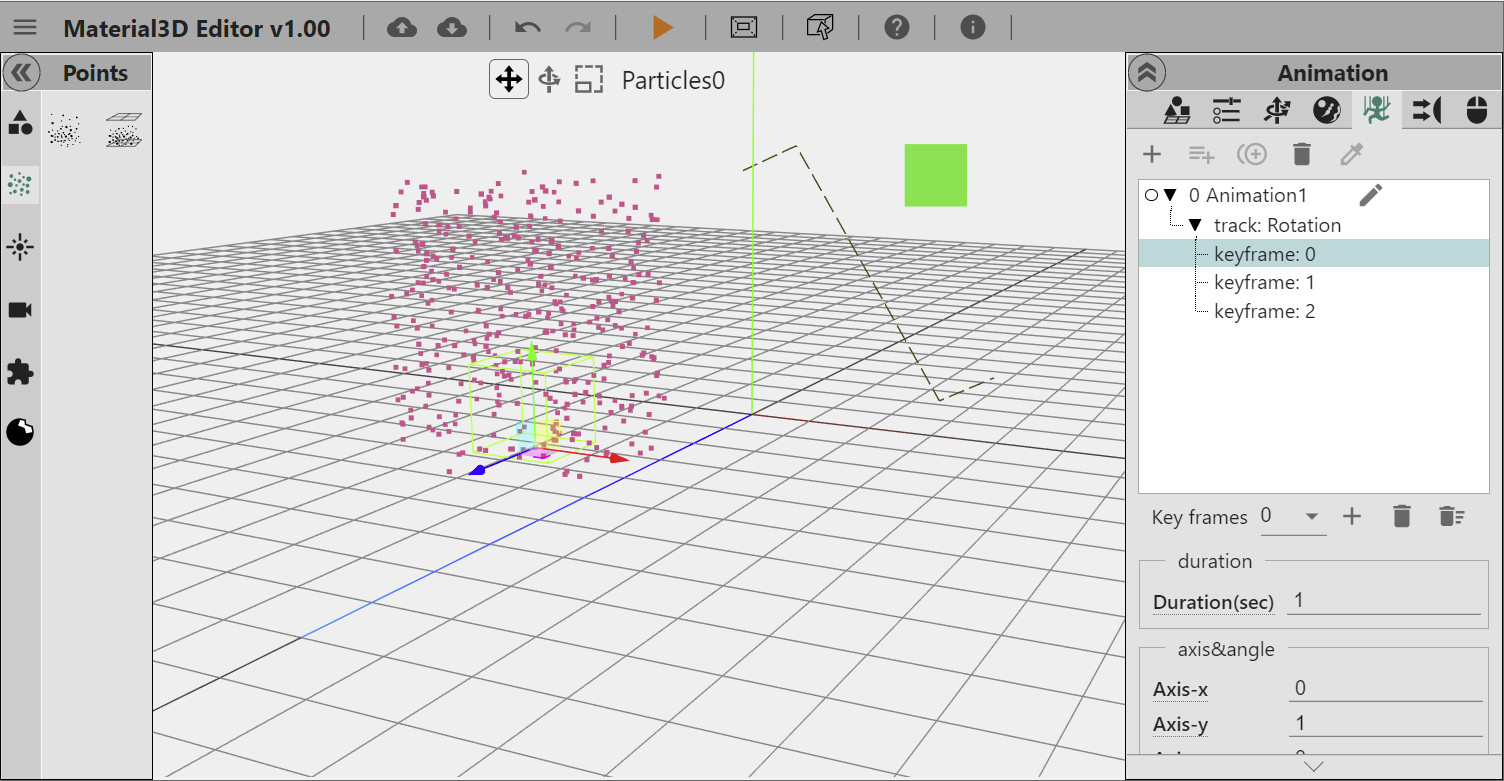Click the cloud download icon
The width and height of the screenshot is (1504, 781).
452,28
